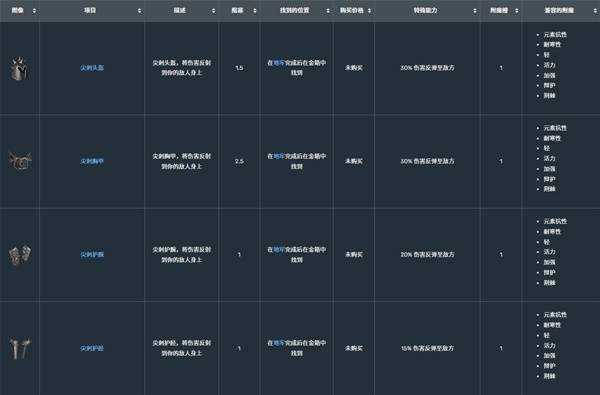Viewport: 600px width, 395px height.
Task: Follow the 地牢 link in the greaves row
Action: [279, 343]
